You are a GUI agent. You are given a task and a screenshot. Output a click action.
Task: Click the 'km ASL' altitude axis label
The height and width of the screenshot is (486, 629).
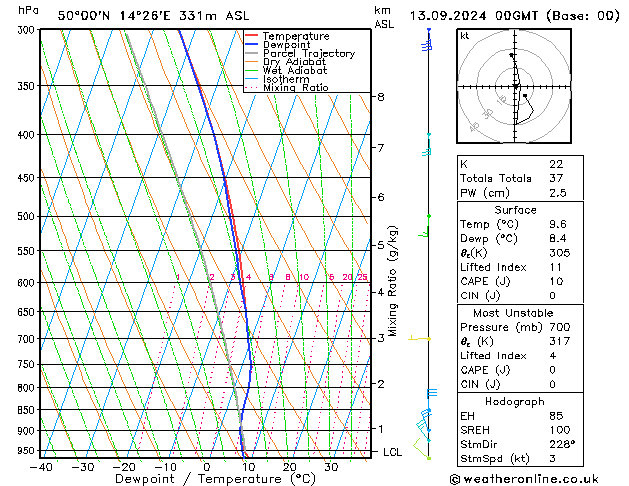[384, 17]
